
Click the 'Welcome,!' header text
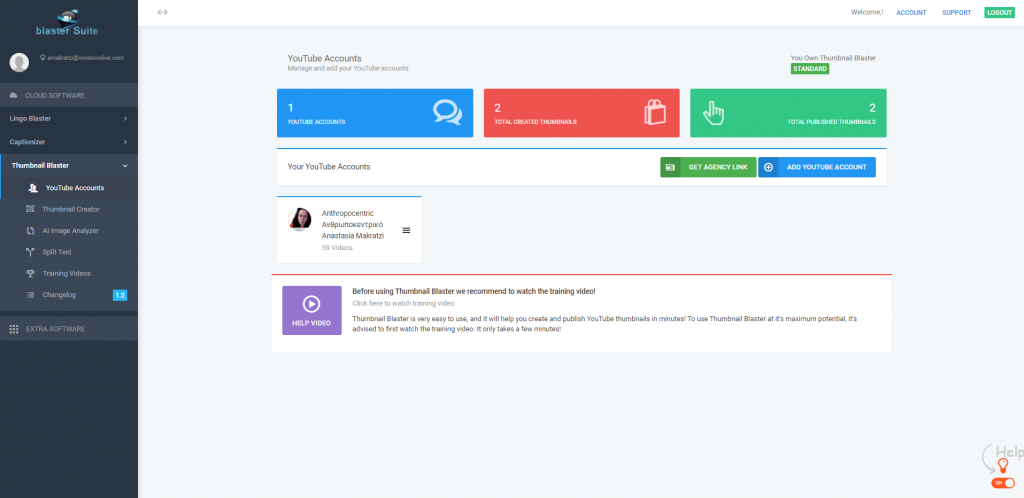(867, 12)
